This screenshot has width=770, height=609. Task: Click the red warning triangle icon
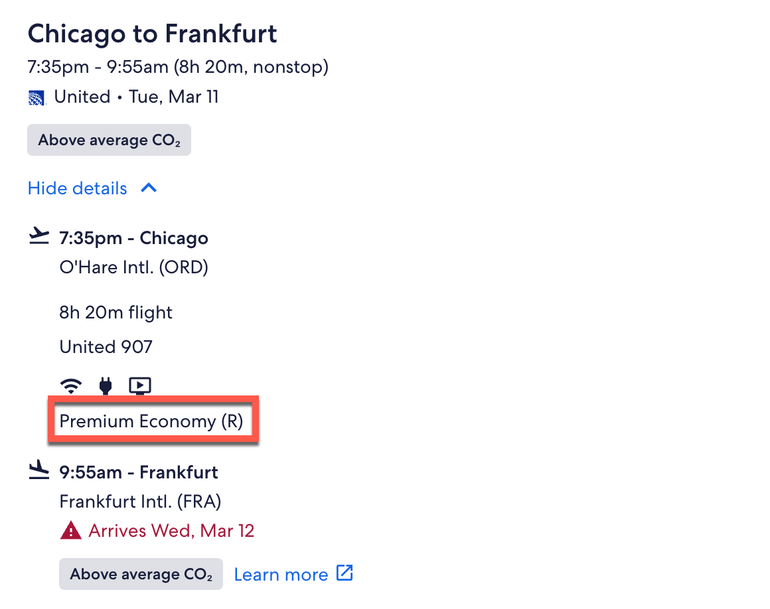click(x=70, y=531)
